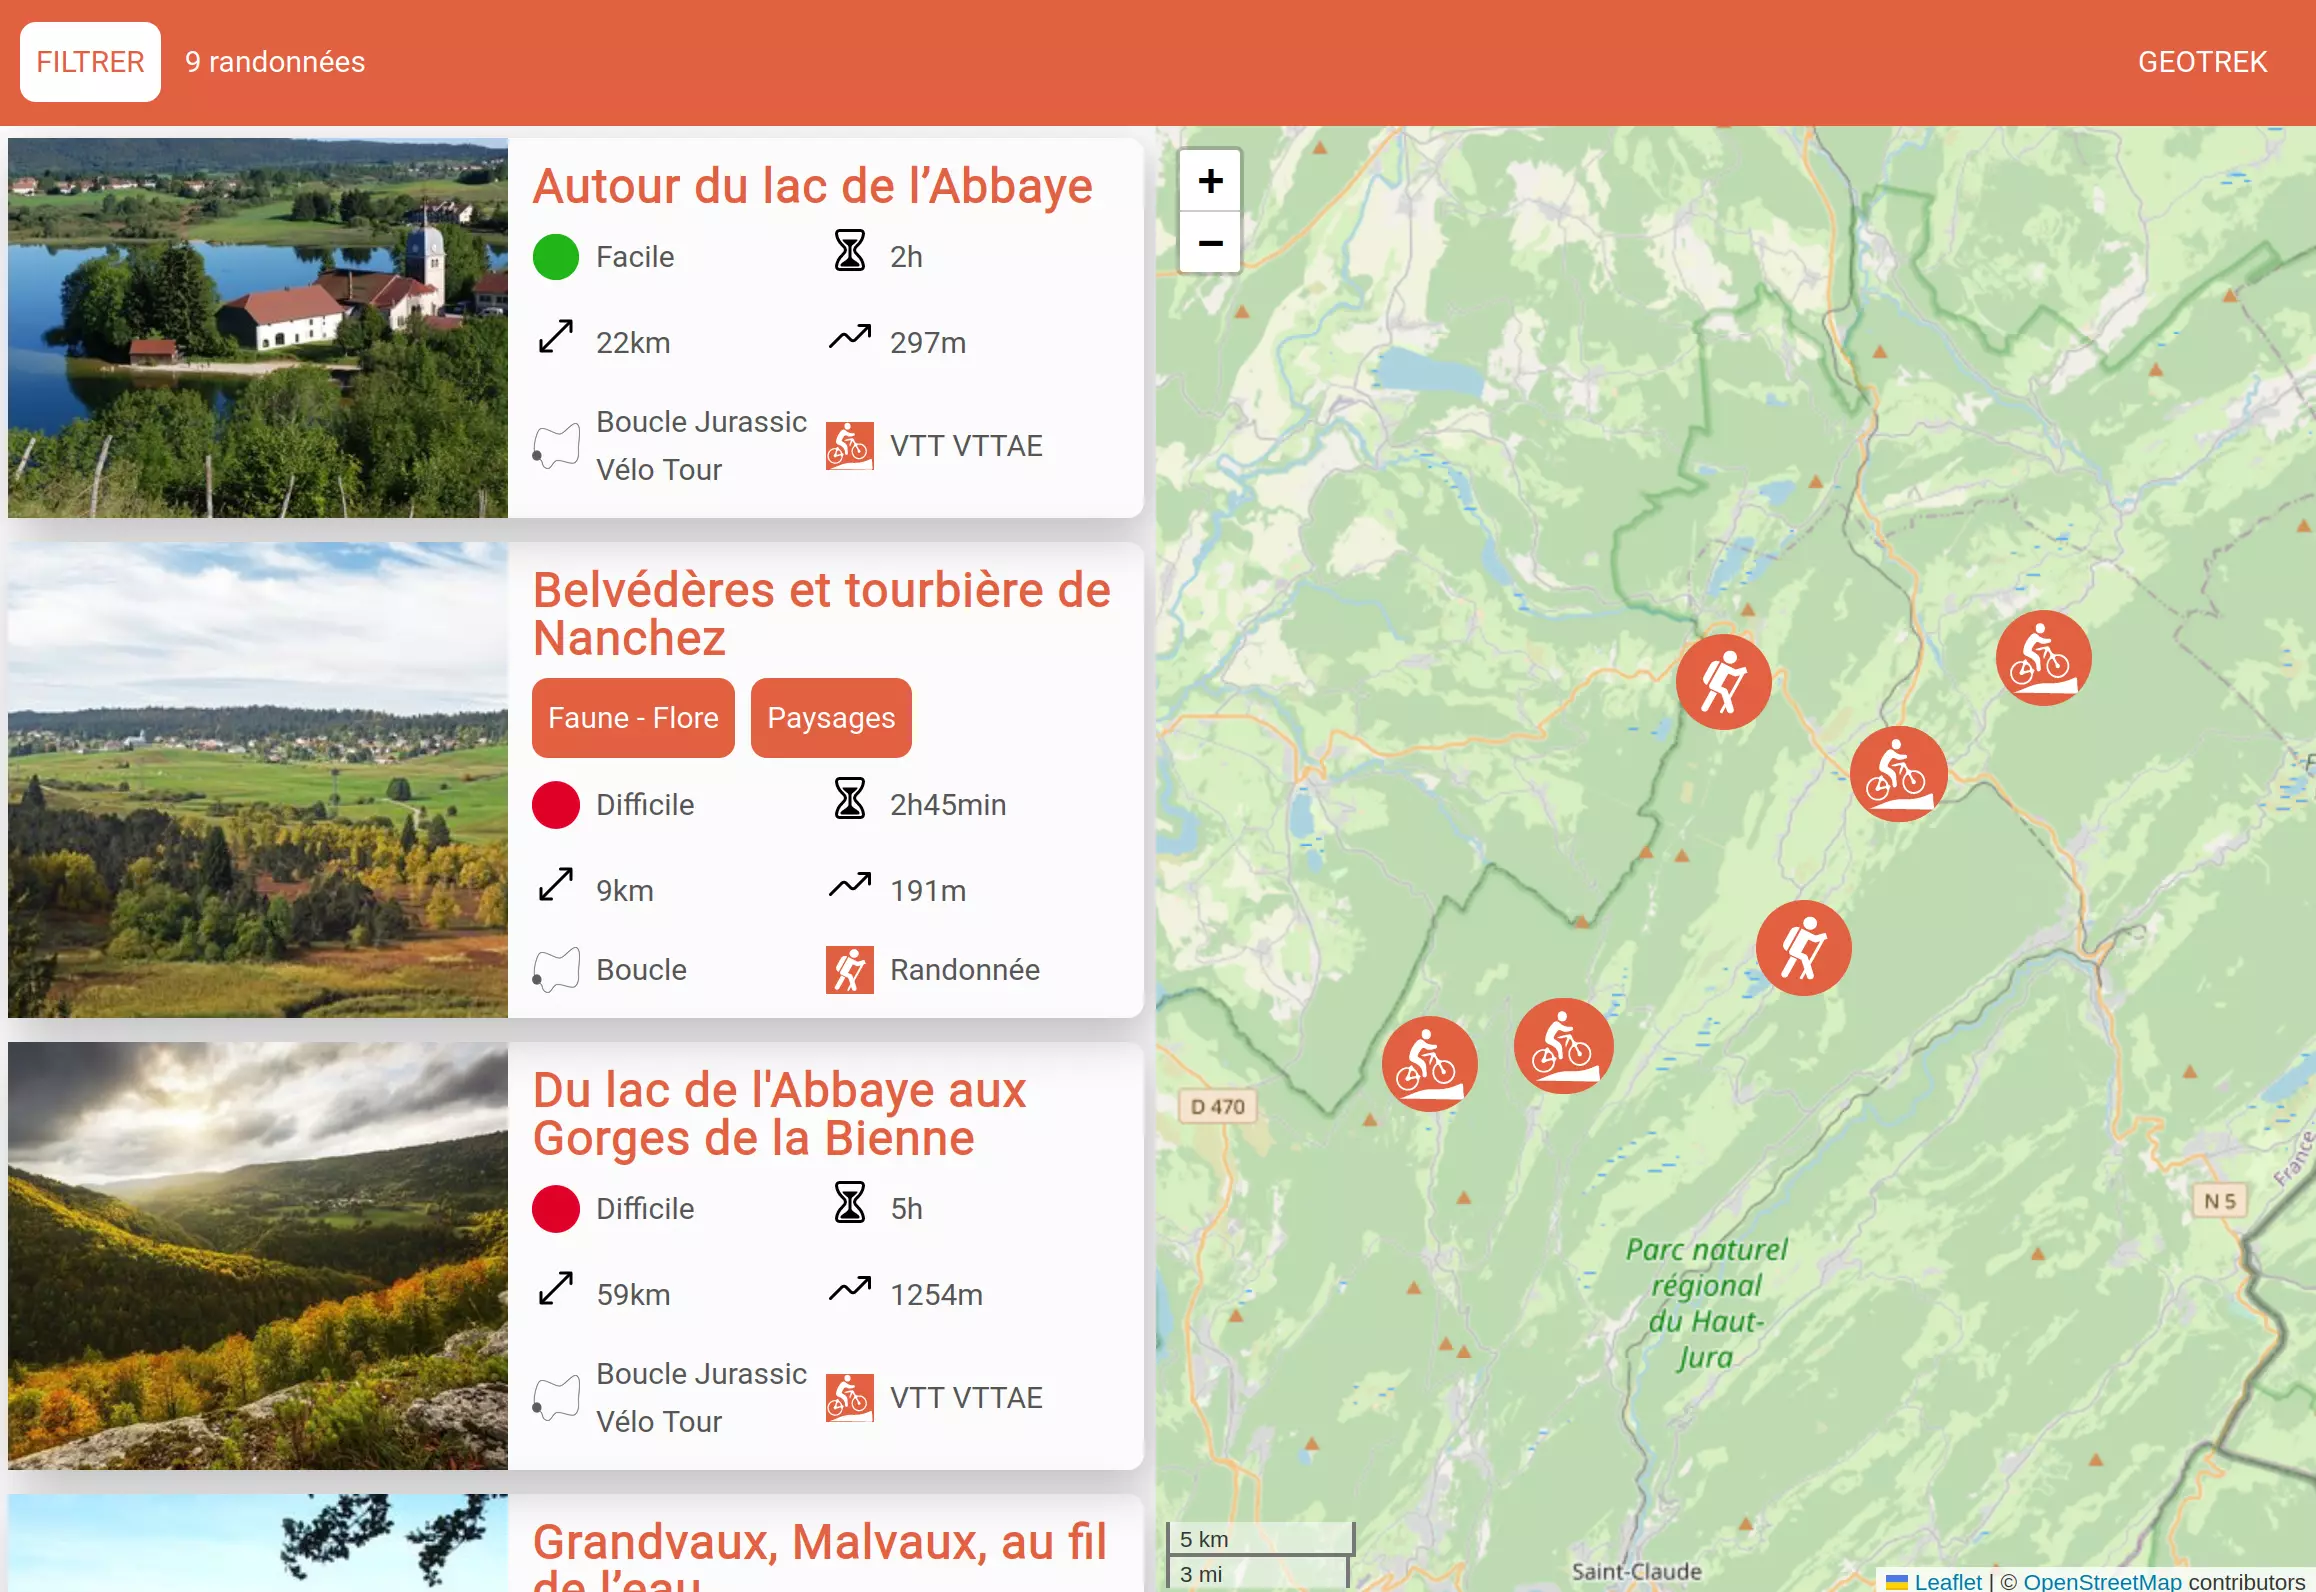2316x1592 pixels.
Task: Click the hourglass icon next to 2h45min
Action: click(850, 799)
